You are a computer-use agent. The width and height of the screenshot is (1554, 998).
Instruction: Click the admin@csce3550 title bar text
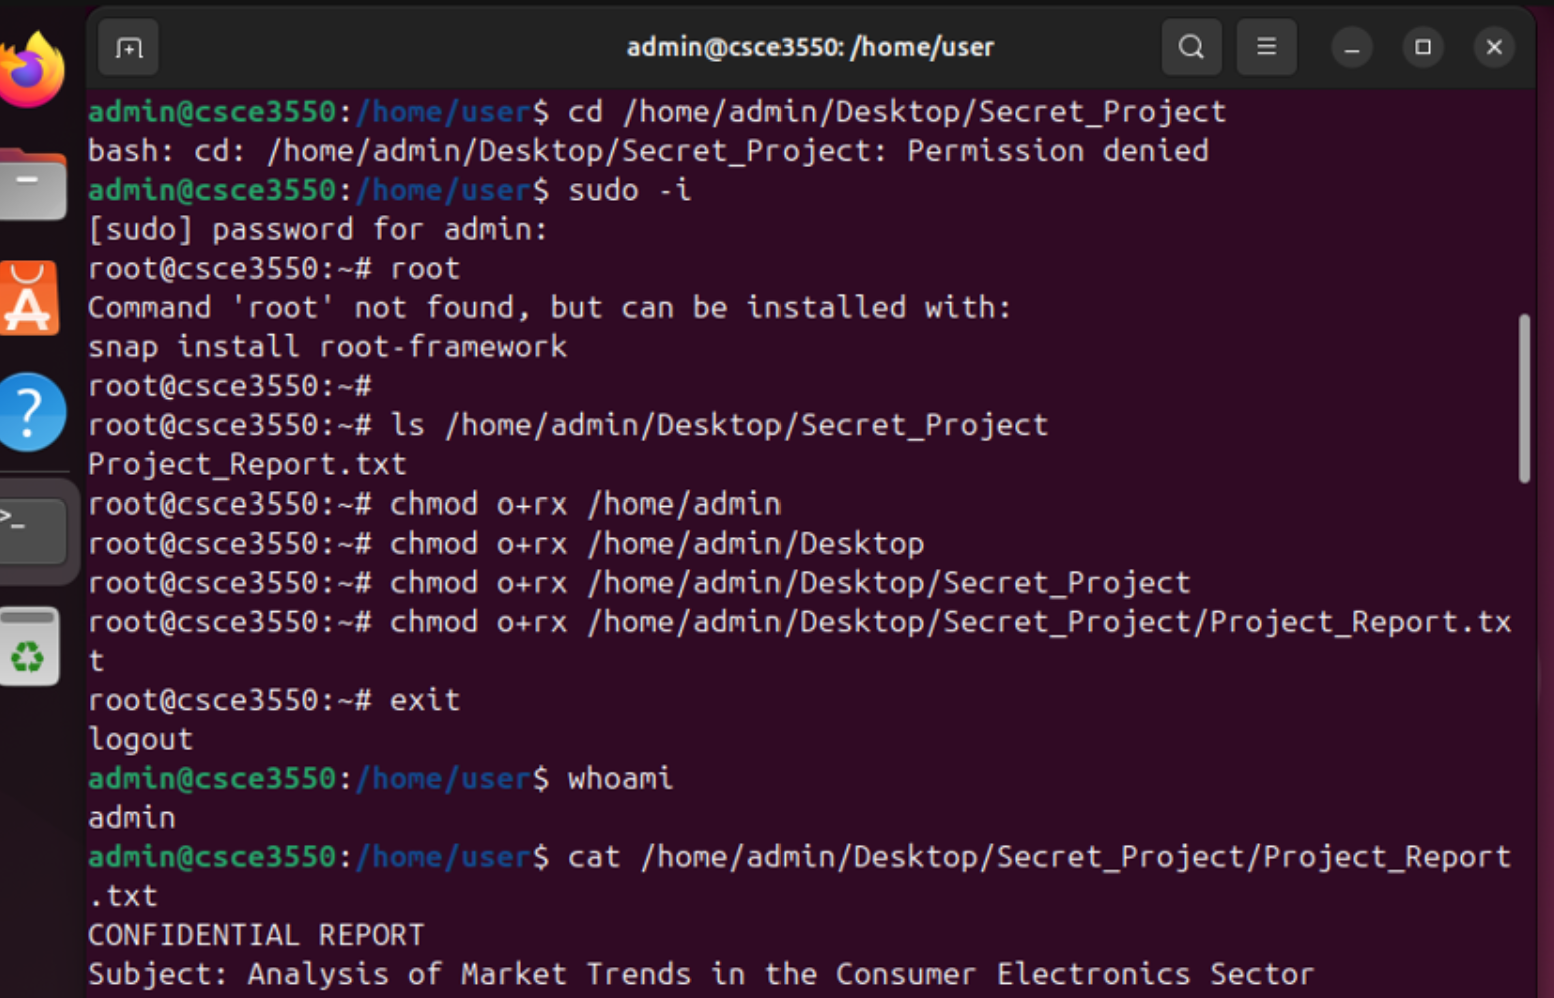coord(810,46)
